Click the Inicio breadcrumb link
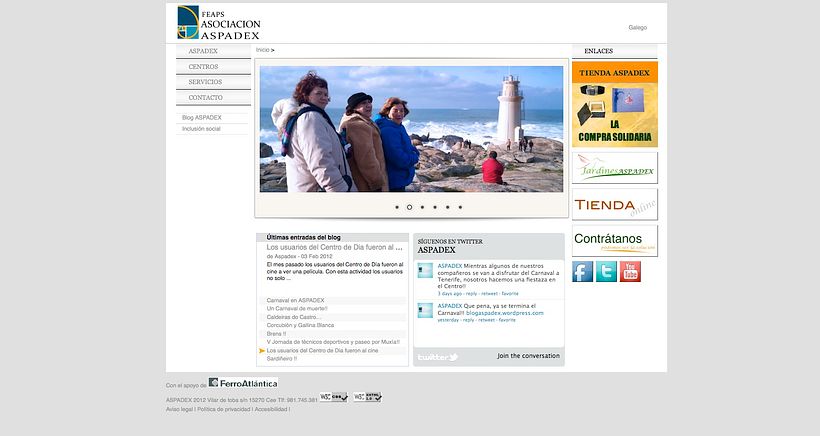This screenshot has width=820, height=436. (x=263, y=50)
